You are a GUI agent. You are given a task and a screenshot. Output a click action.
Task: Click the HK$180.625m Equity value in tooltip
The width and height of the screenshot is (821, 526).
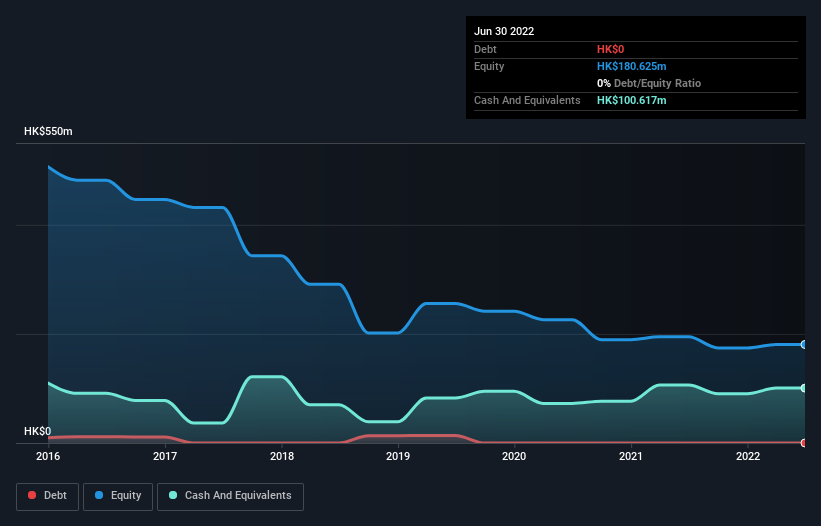[631, 66]
